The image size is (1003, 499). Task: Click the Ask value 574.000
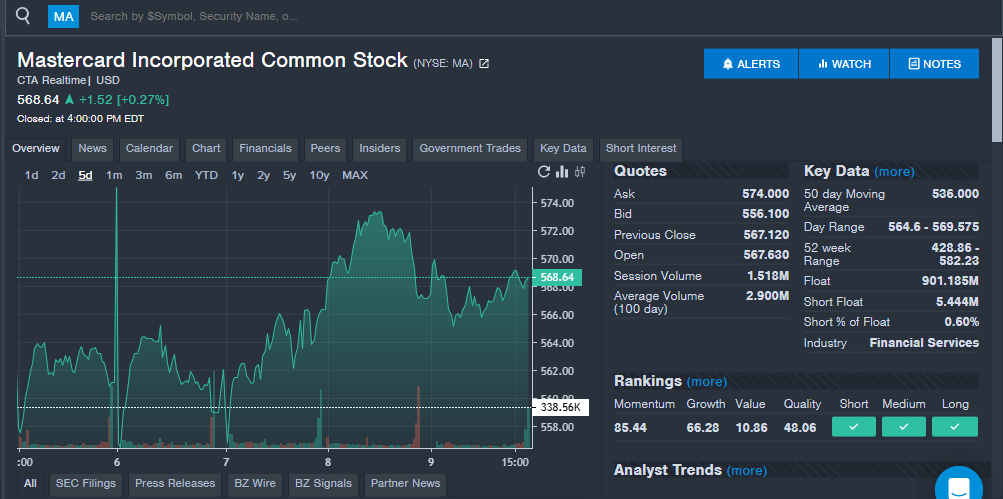(x=765, y=194)
